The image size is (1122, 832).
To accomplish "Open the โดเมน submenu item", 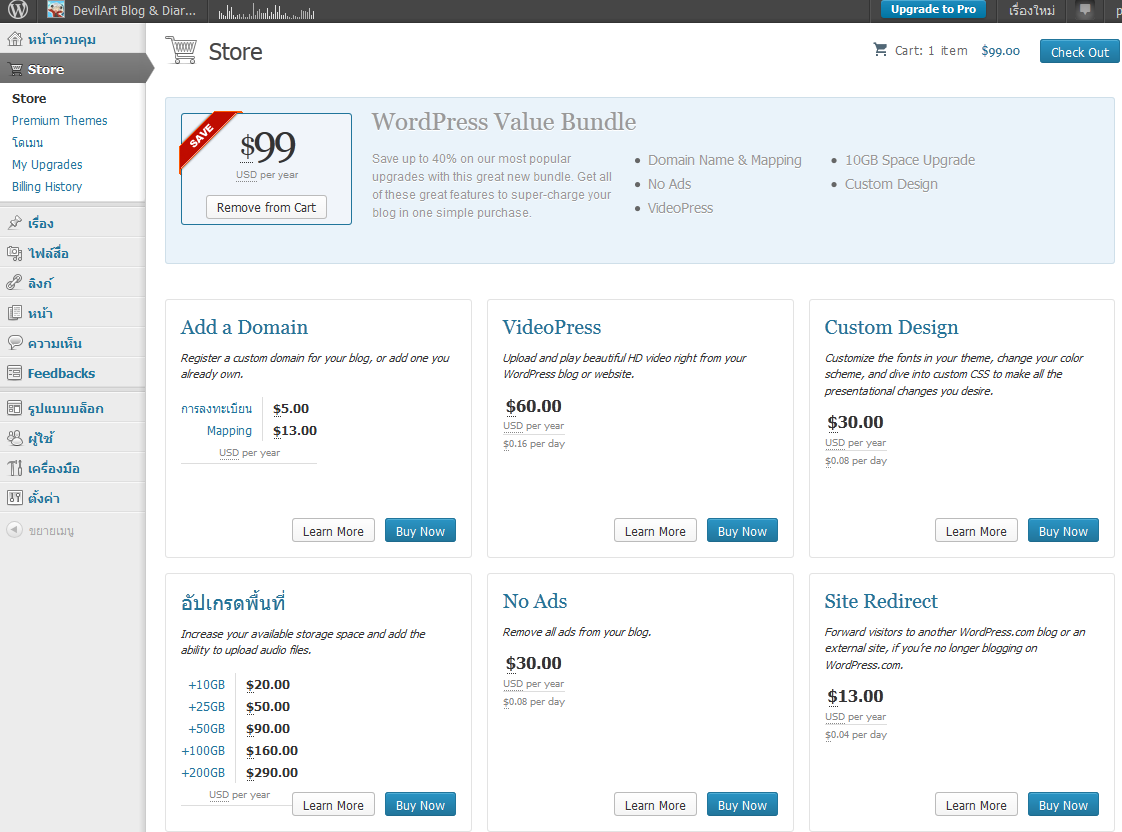I will [28, 142].
